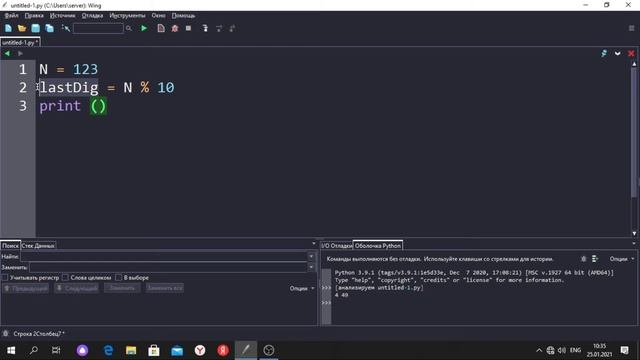The image size is (640, 360).
Task: Click the 'Предыдущий' search button
Action: coord(26,288)
